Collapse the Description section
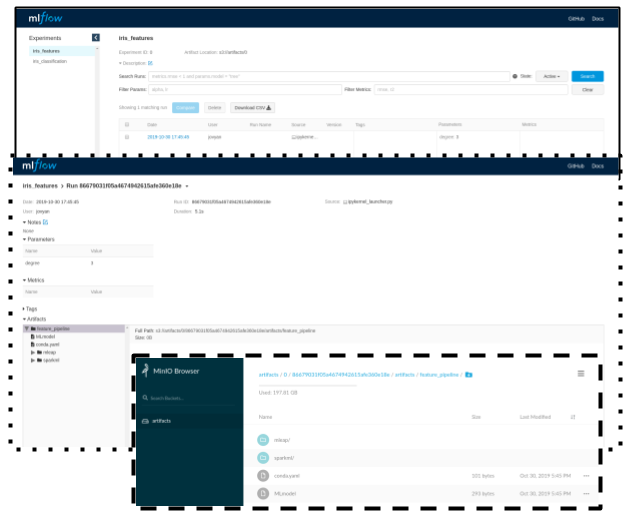 tap(120, 63)
